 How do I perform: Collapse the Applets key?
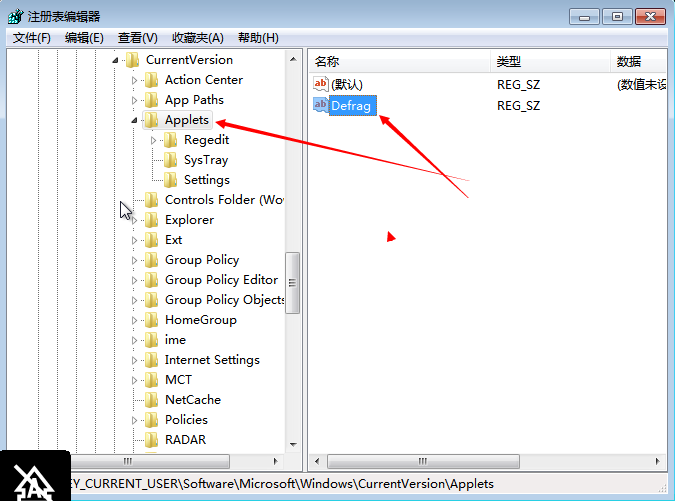(x=134, y=121)
